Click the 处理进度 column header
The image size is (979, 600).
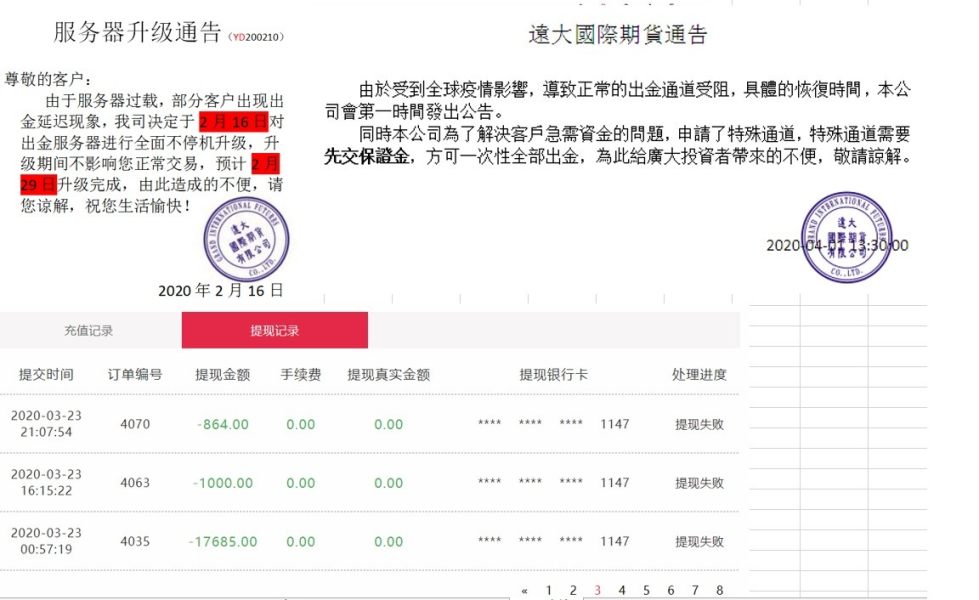tap(699, 375)
